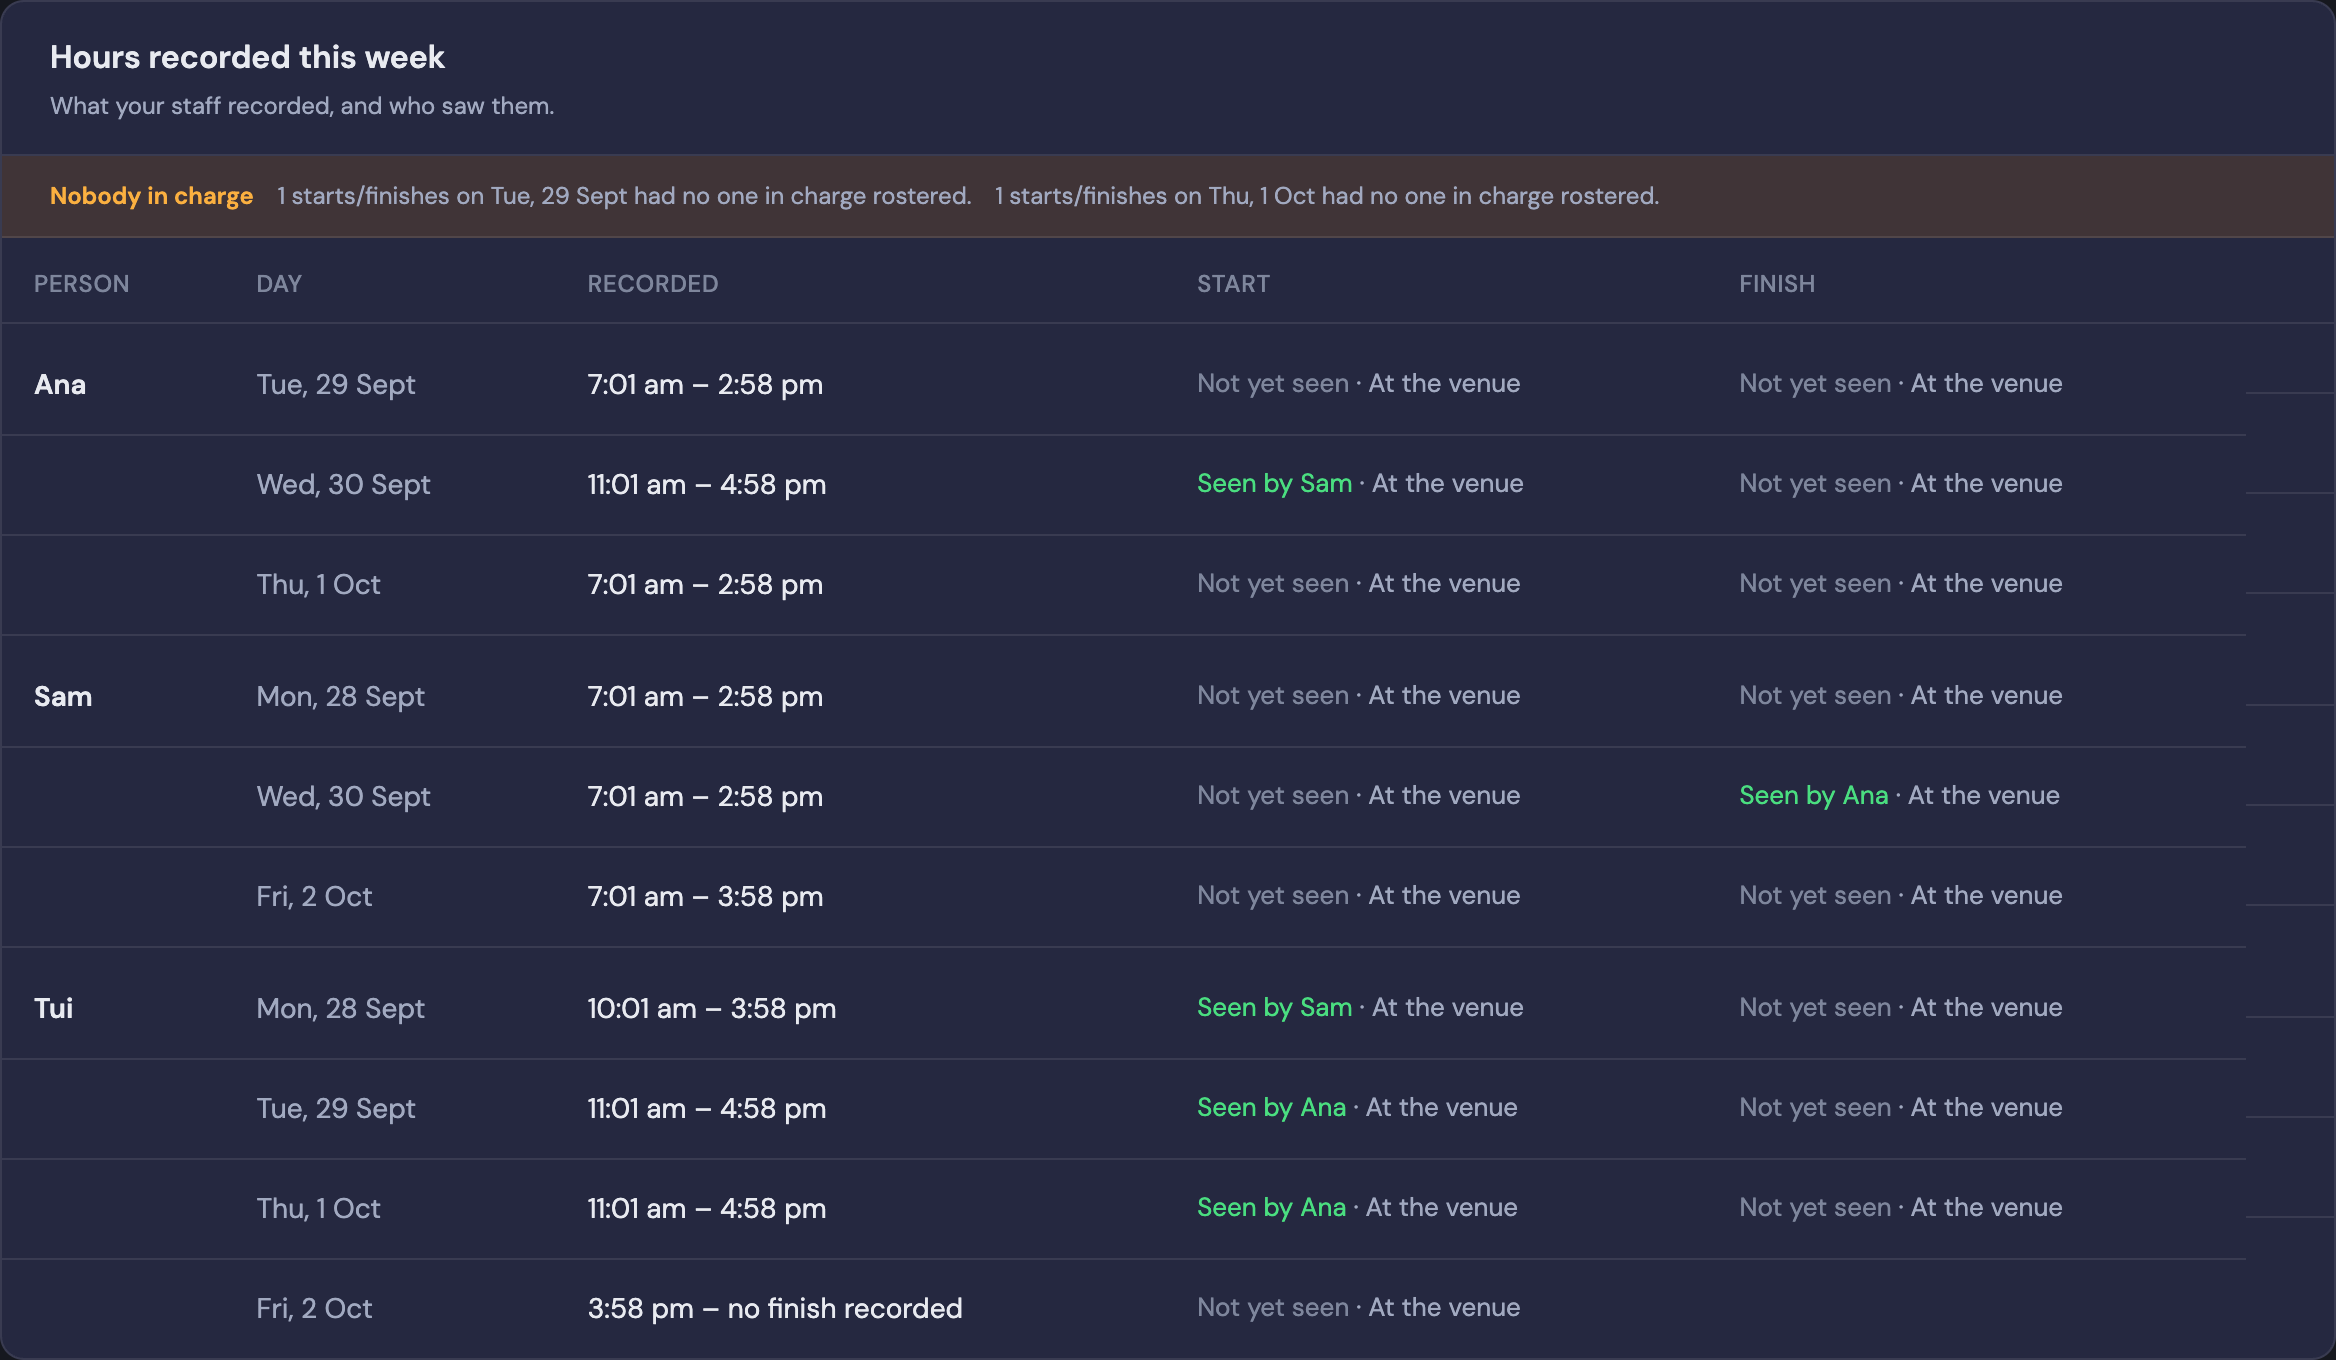The height and width of the screenshot is (1360, 2336).
Task: Select the person name Sam
Action: click(63, 697)
